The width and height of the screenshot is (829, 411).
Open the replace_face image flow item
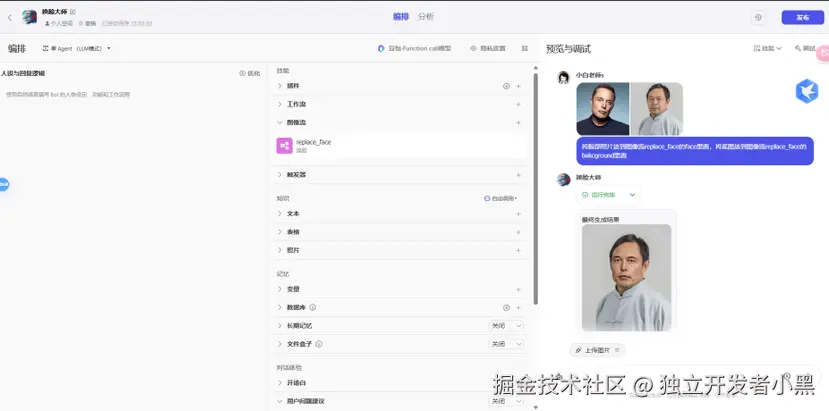313,145
